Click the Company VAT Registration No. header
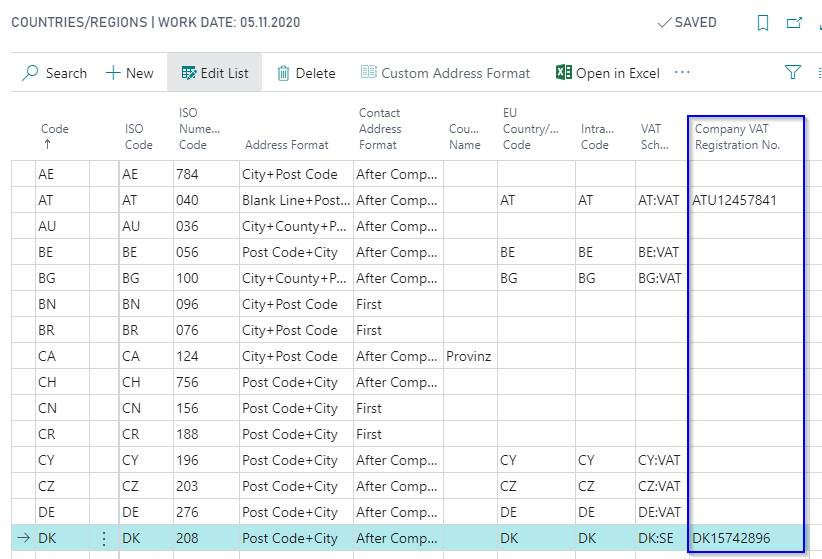The width and height of the screenshot is (822, 559). pyautogui.click(x=737, y=136)
